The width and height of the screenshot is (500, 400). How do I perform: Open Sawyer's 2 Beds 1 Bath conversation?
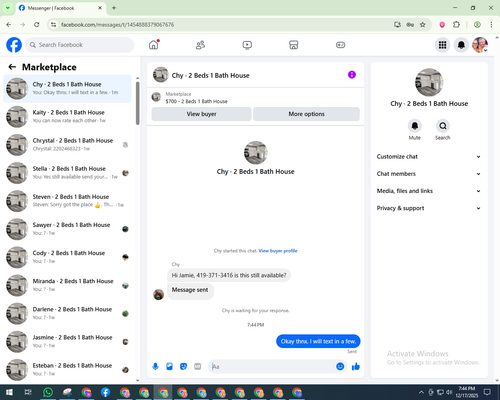coord(67,229)
